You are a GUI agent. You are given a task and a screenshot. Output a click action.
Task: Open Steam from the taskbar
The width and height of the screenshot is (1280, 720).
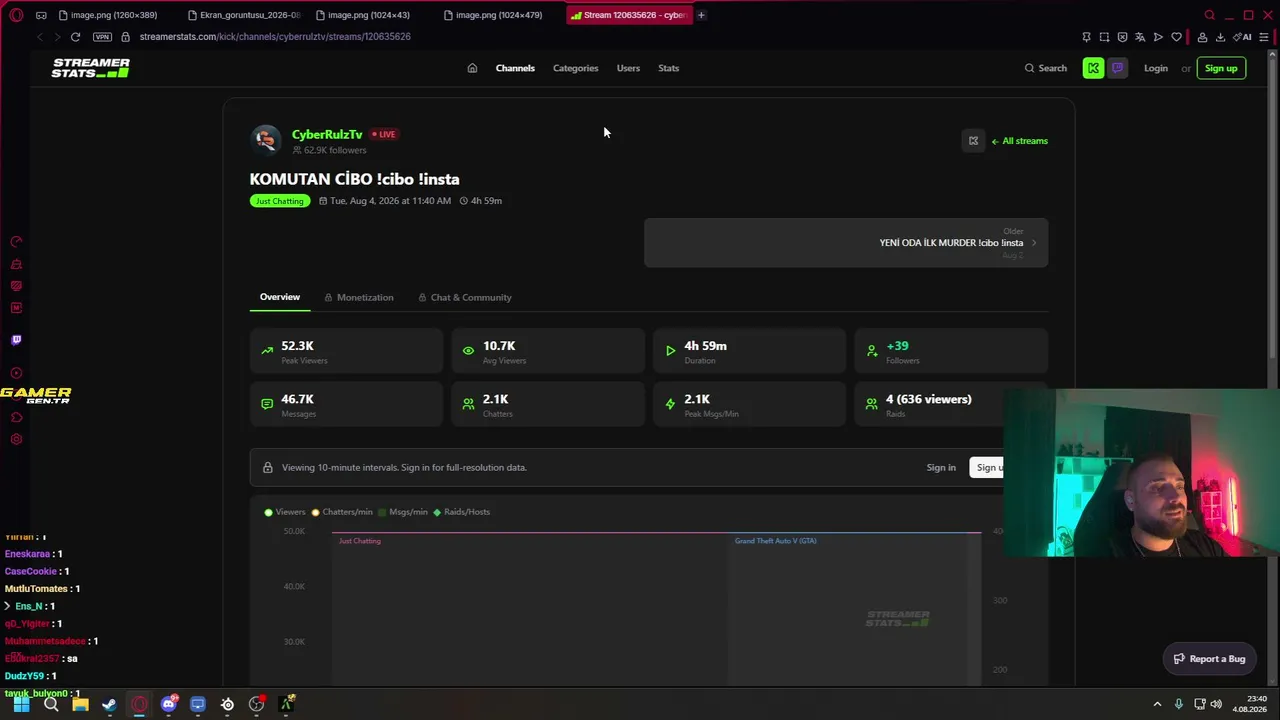[109, 704]
